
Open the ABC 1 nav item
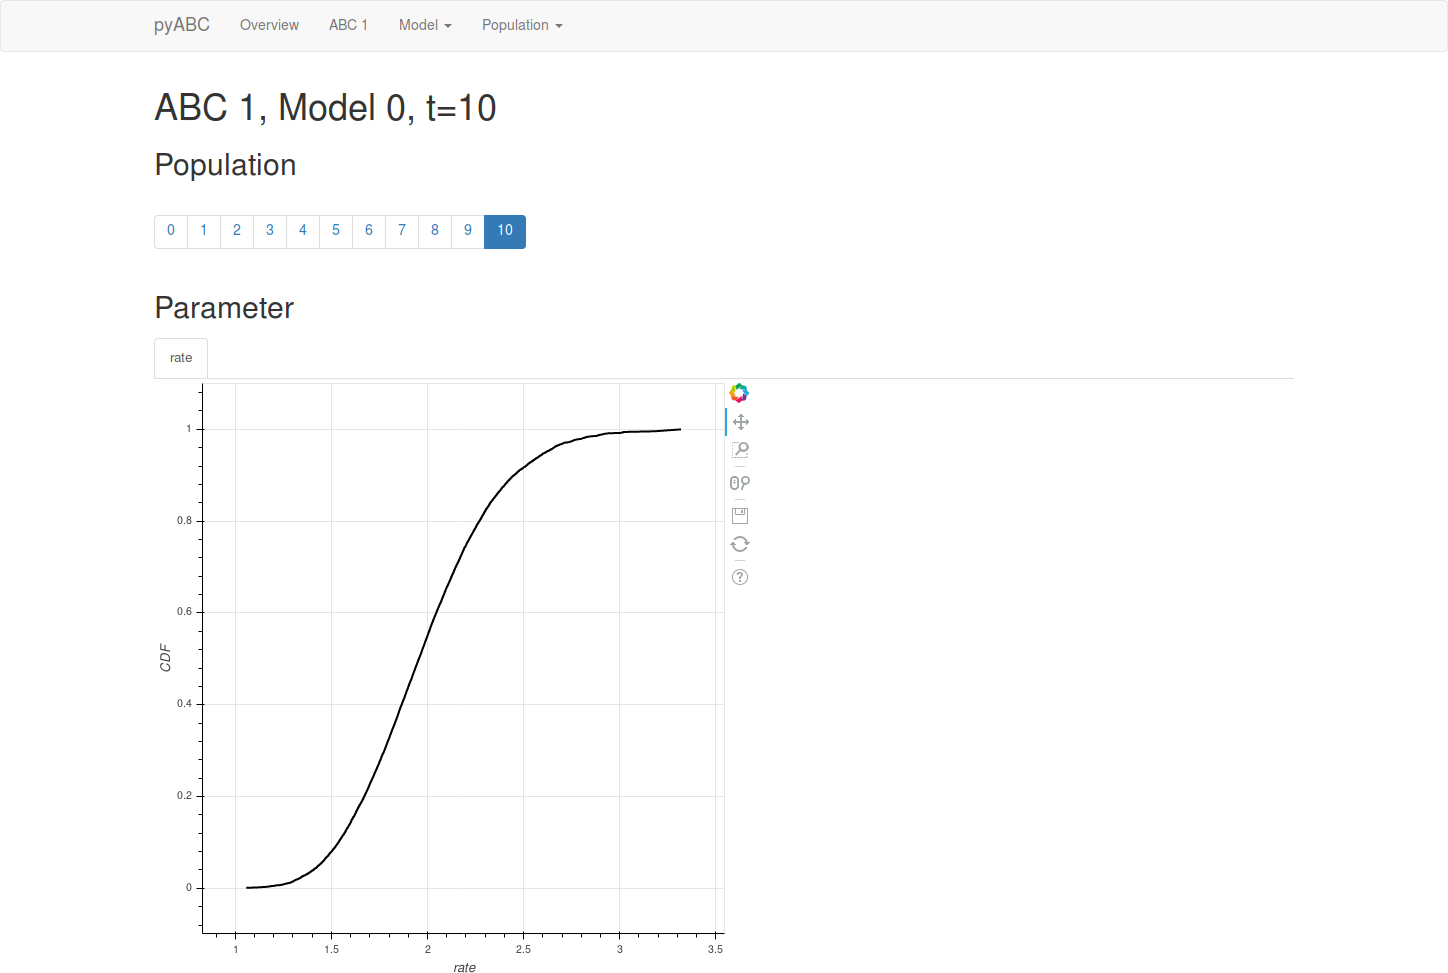348,25
